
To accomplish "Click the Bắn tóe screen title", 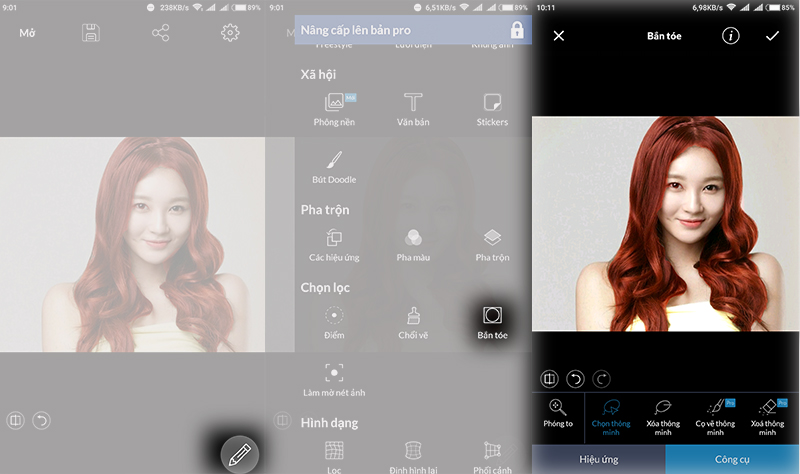I will [664, 36].
